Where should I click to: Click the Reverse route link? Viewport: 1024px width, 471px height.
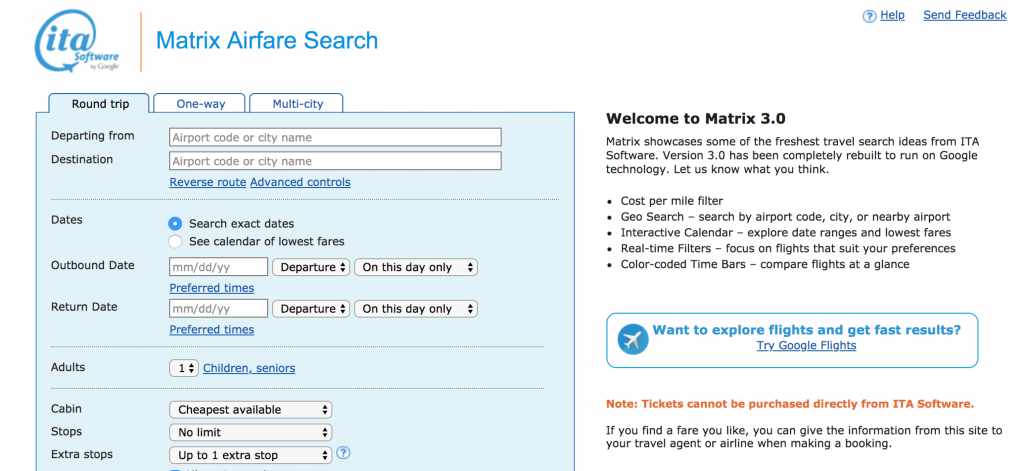(x=208, y=182)
